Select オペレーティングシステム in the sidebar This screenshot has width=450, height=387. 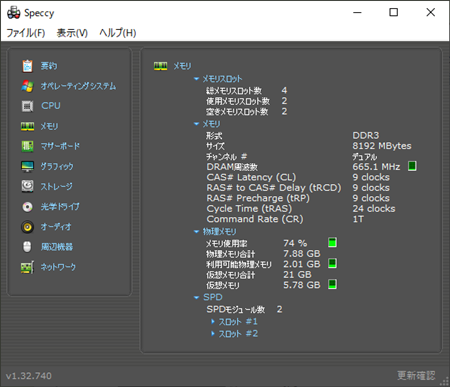[x=78, y=86]
